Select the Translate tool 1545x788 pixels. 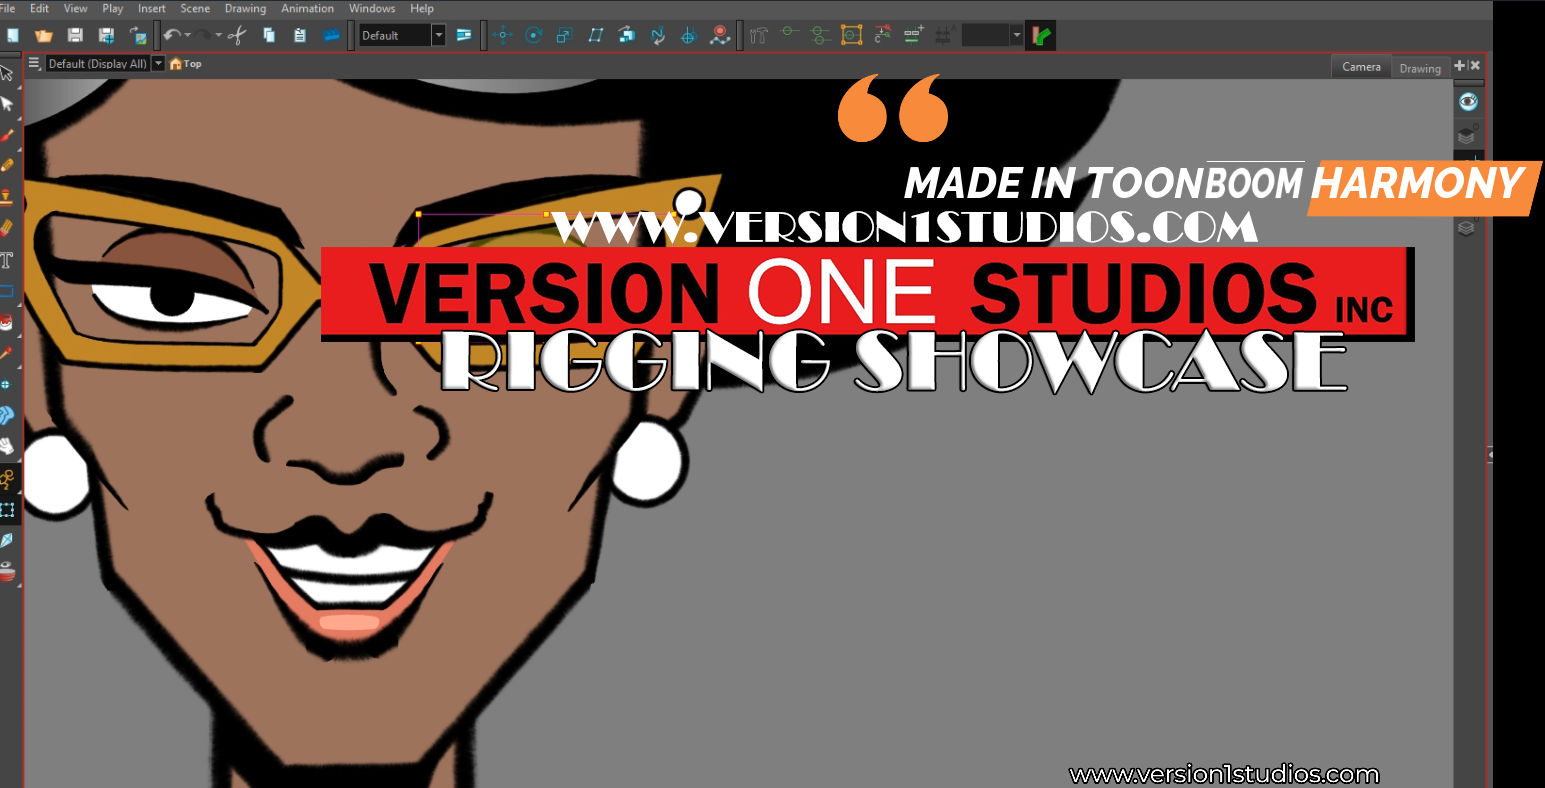pyautogui.click(x=502, y=35)
